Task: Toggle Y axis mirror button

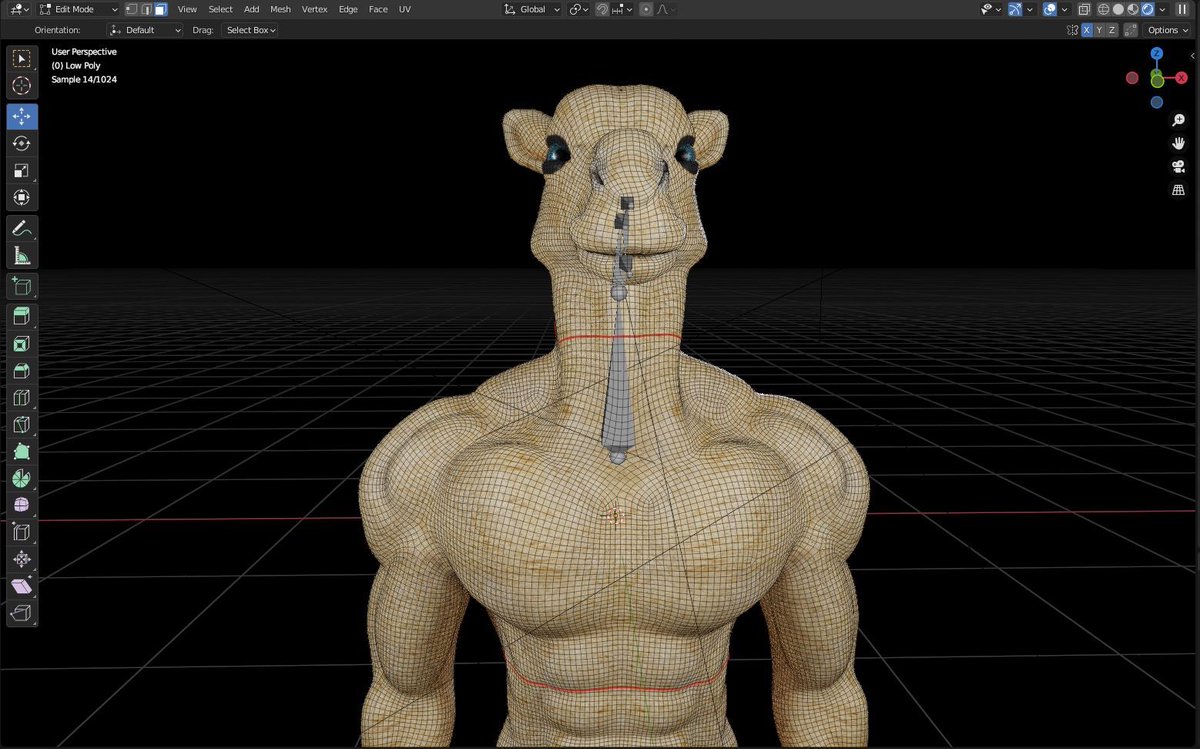Action: (1100, 30)
